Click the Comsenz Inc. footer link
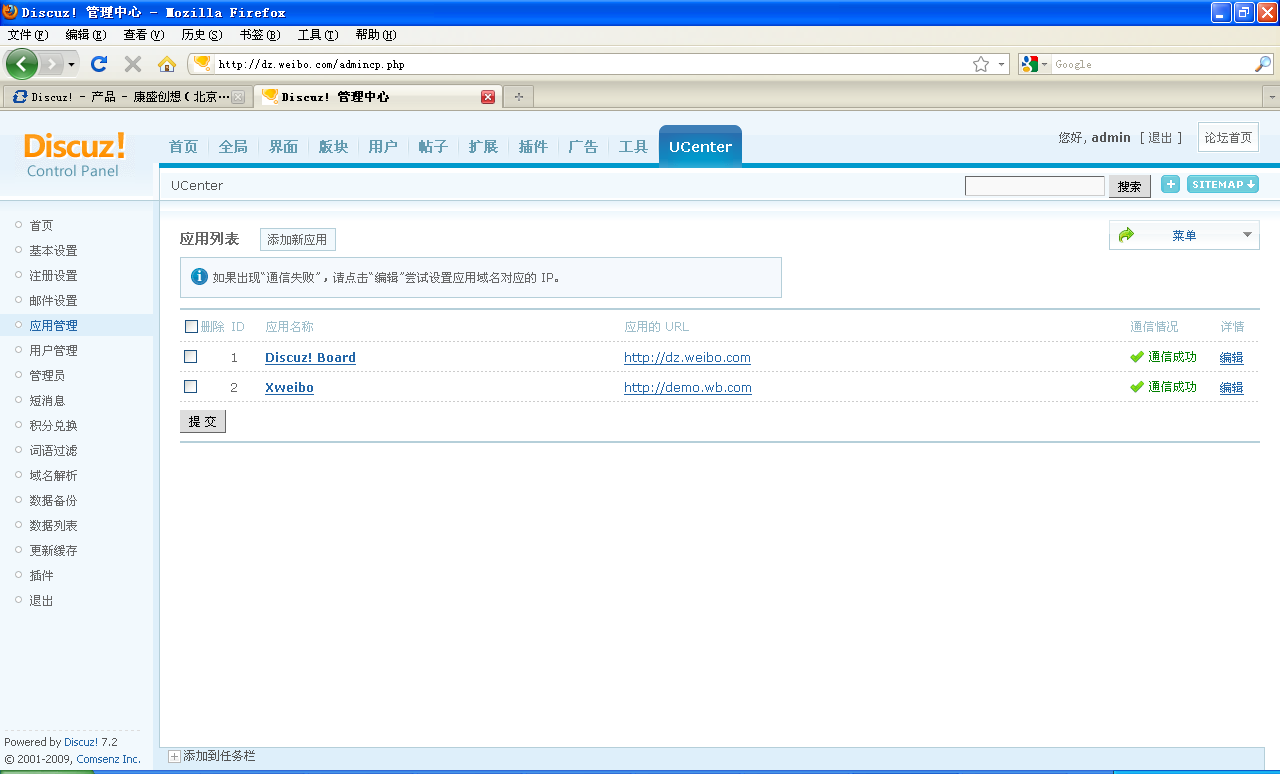This screenshot has width=1280, height=774. click(108, 759)
